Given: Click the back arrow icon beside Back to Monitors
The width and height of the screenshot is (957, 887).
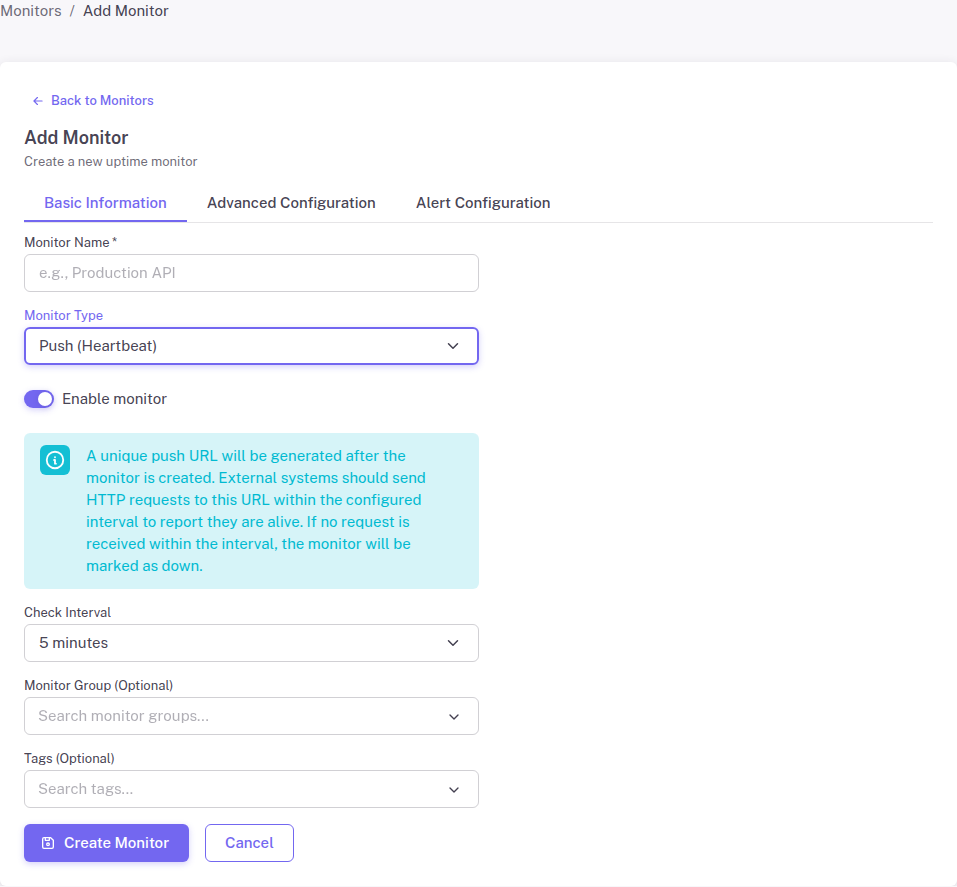Looking at the screenshot, I should [37, 100].
